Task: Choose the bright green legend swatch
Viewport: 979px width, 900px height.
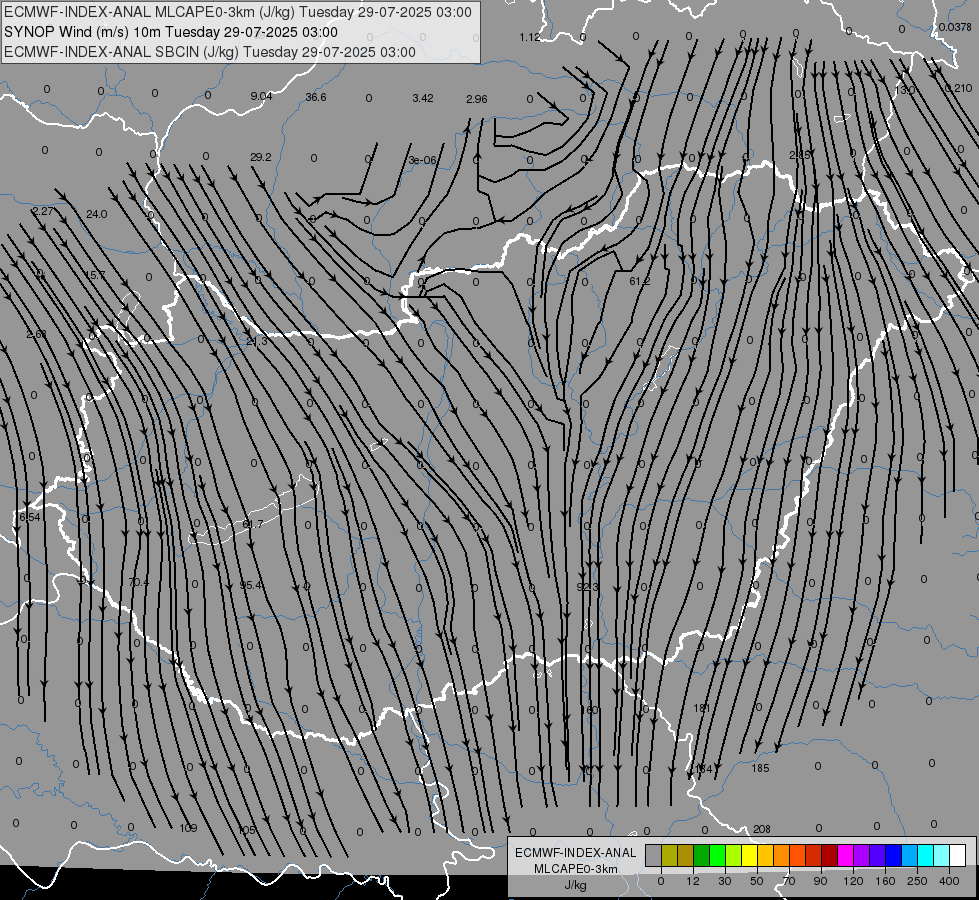Action: coord(717,855)
